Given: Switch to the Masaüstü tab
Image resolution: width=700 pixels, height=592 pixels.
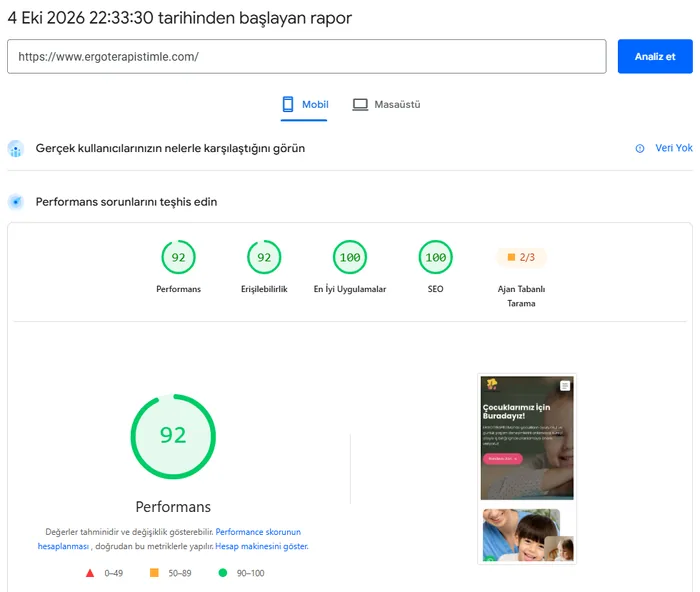Looking at the screenshot, I should click(x=386, y=104).
